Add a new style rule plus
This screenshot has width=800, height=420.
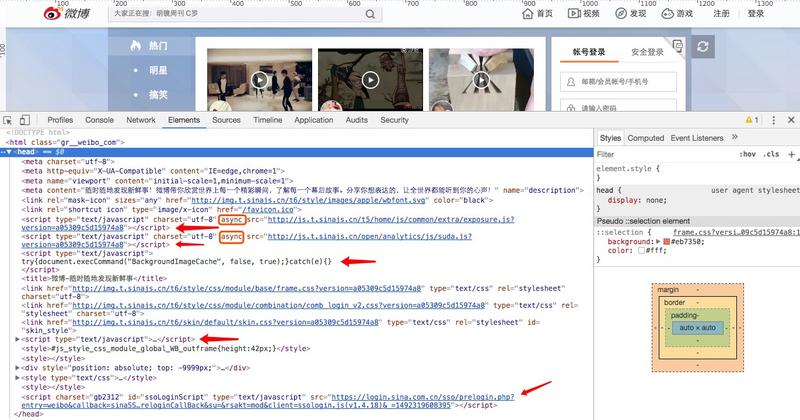791,154
